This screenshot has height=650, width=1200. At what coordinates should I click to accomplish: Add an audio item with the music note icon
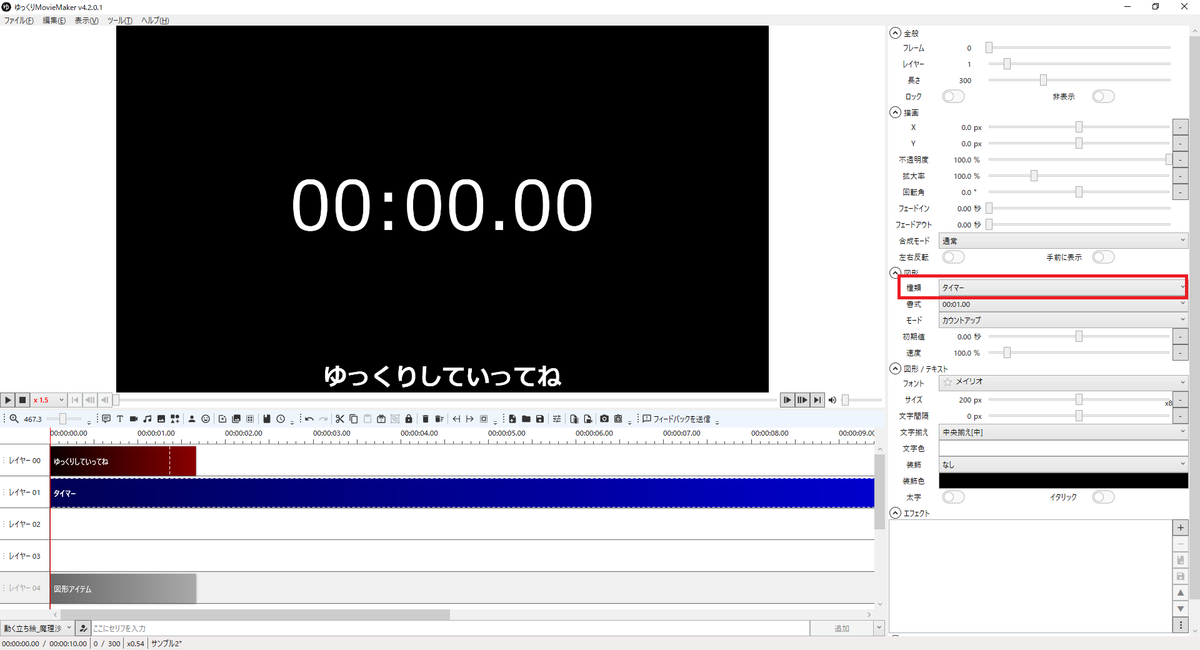tap(147, 418)
